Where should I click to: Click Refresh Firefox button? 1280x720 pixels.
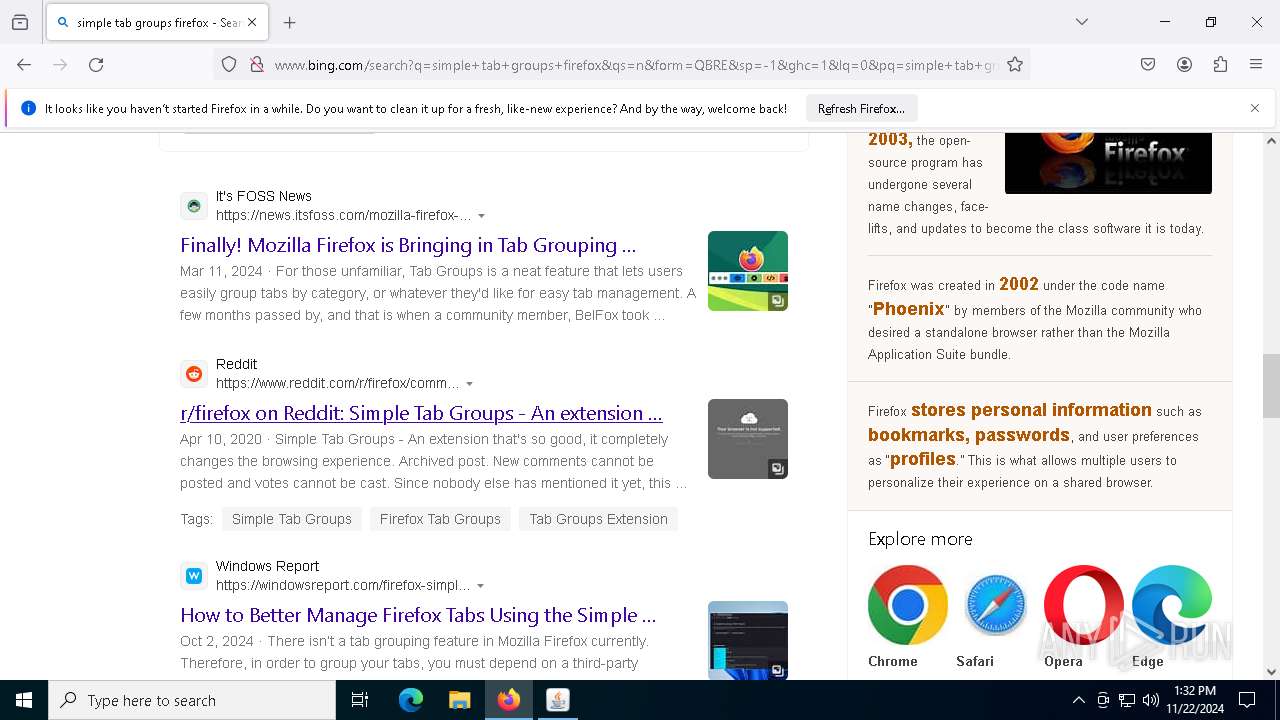pyautogui.click(x=861, y=108)
